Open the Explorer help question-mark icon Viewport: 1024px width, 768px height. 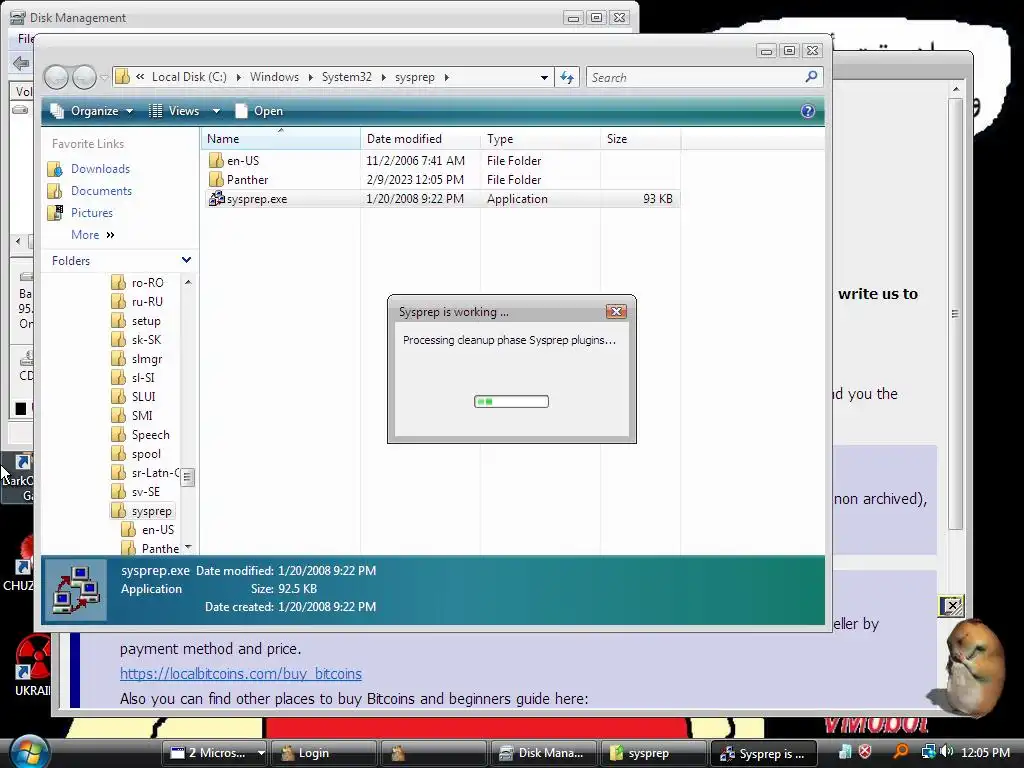coord(808,111)
